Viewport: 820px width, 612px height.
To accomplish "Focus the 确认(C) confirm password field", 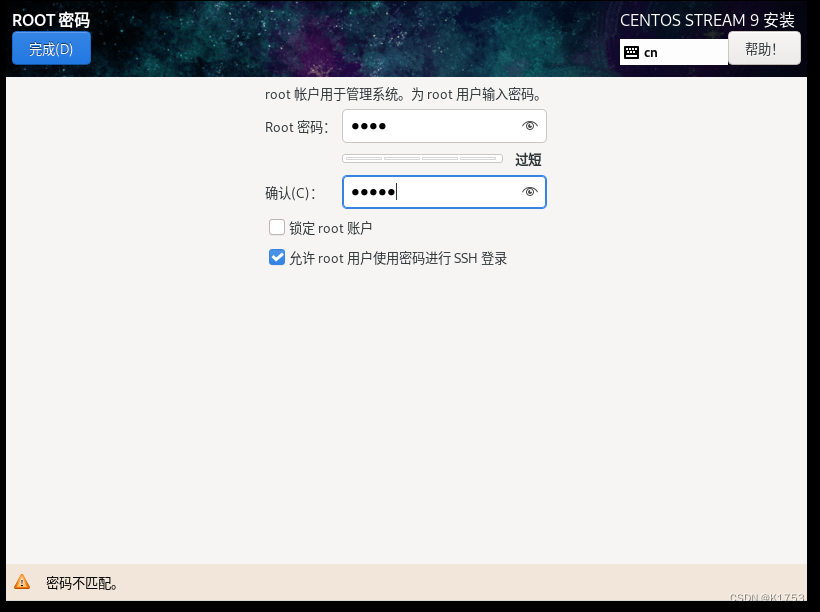I will click(x=444, y=192).
